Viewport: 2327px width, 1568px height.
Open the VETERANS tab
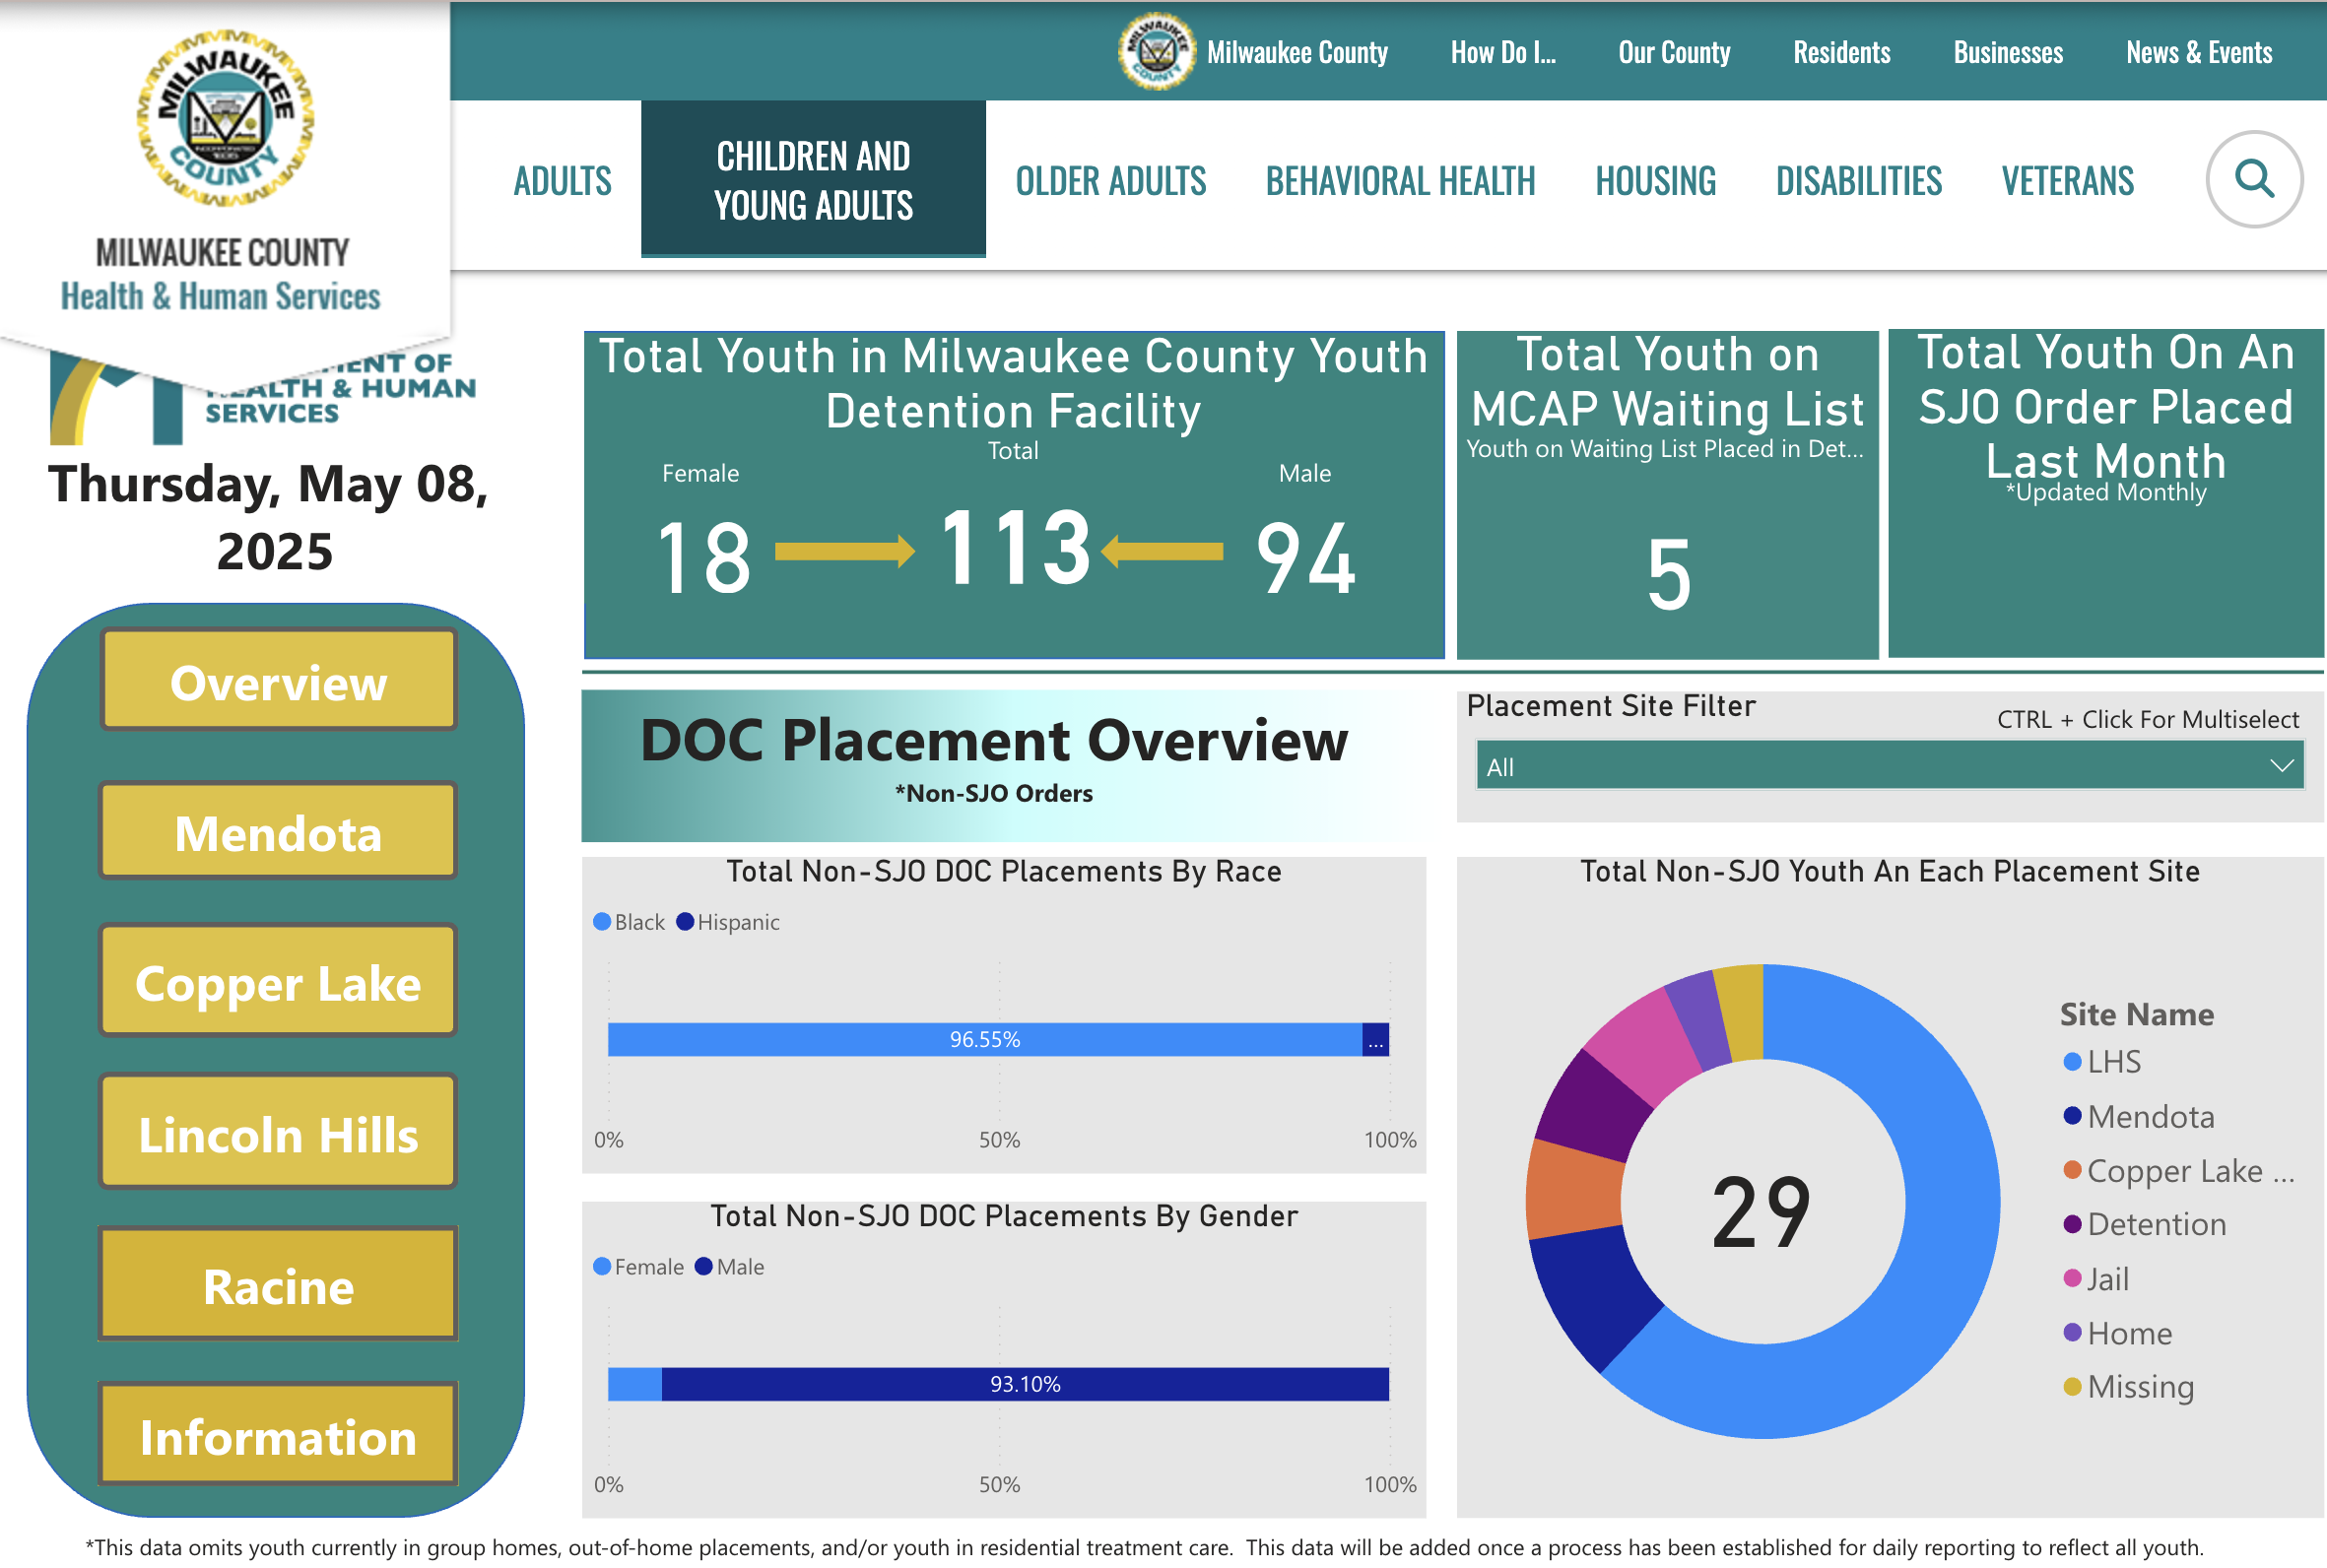pyautogui.click(x=2068, y=182)
